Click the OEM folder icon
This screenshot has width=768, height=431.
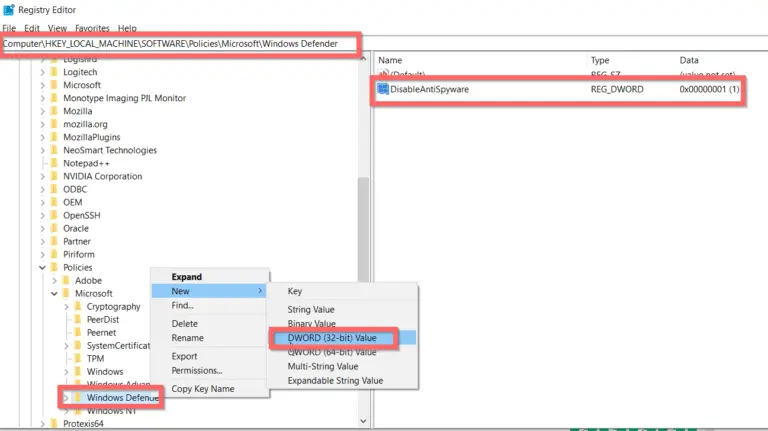[x=54, y=202]
